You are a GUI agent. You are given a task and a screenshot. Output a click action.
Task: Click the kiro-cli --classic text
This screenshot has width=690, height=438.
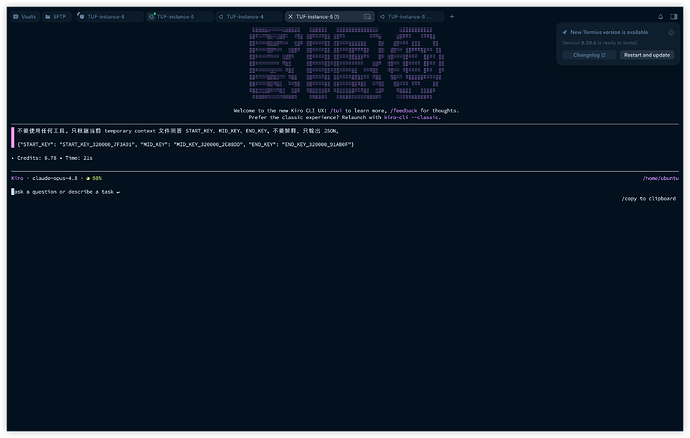(411, 118)
